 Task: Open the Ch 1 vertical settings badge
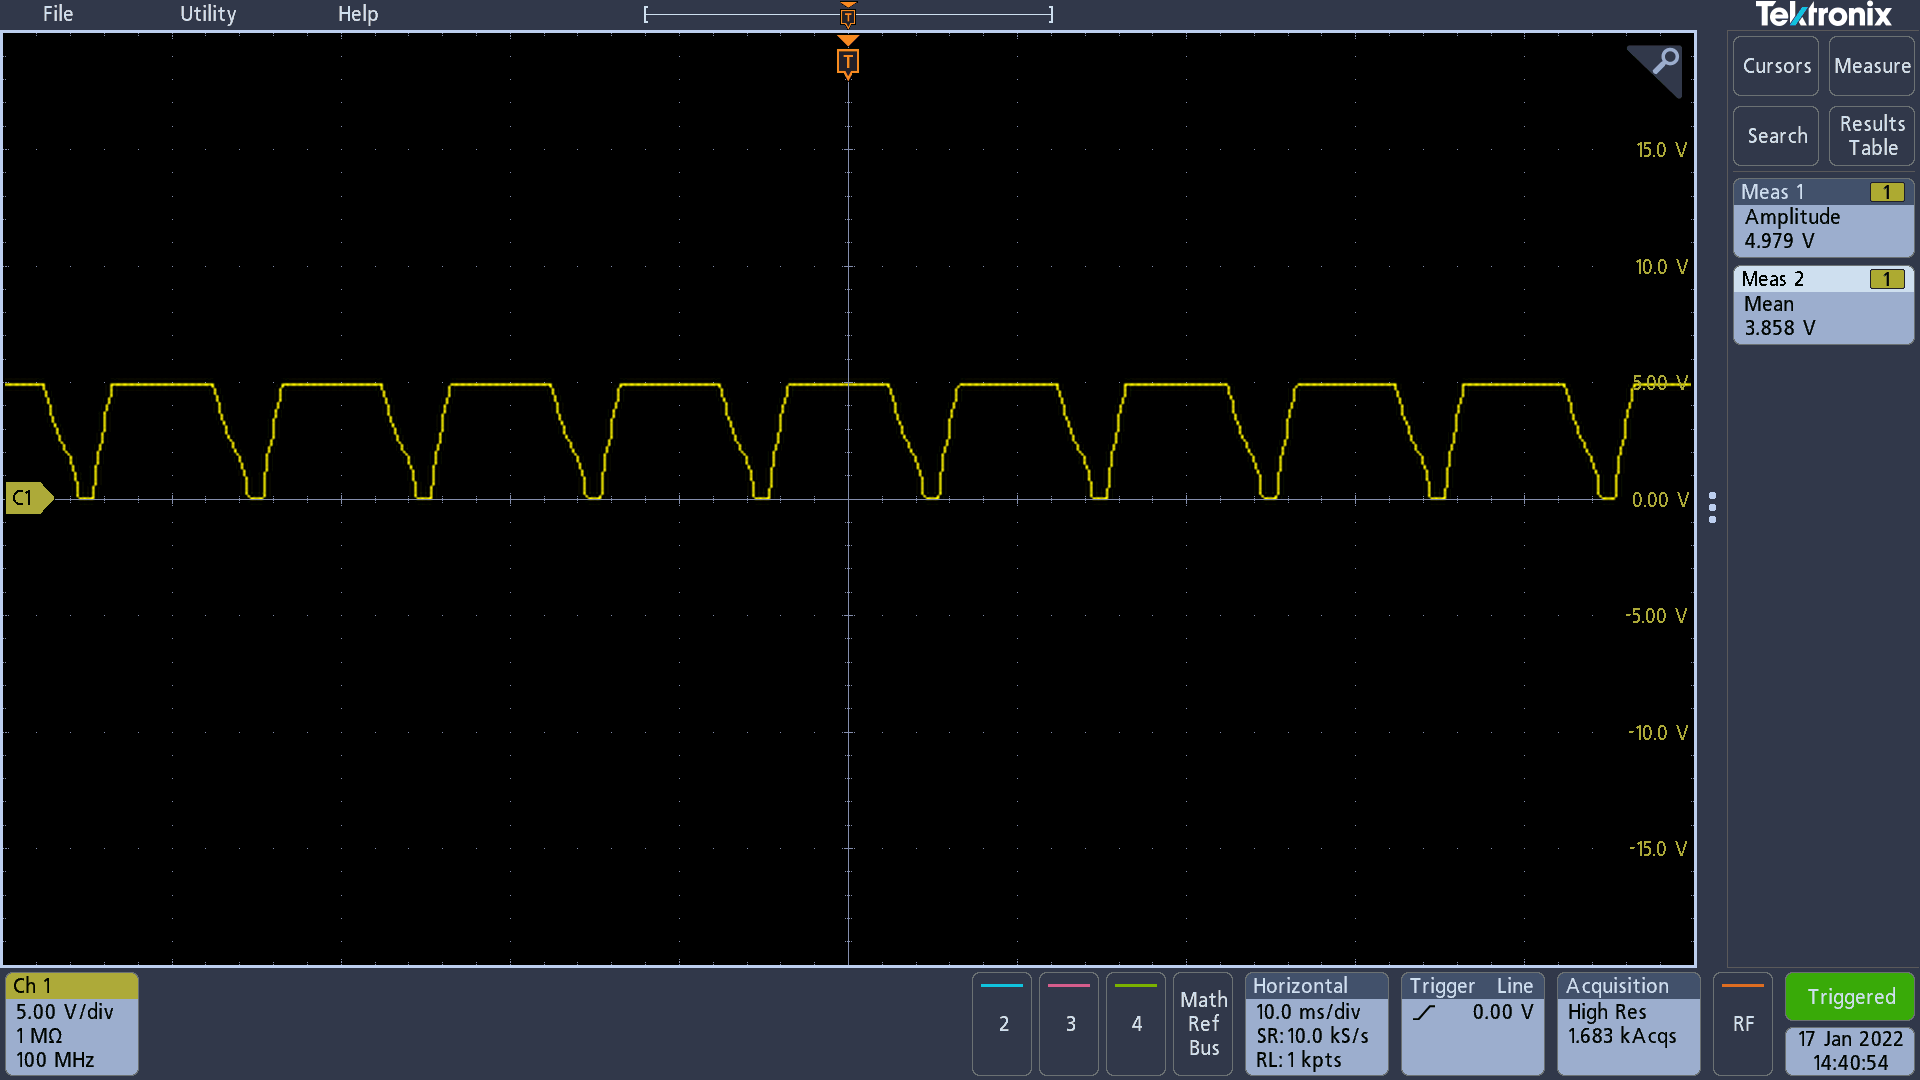point(72,1023)
